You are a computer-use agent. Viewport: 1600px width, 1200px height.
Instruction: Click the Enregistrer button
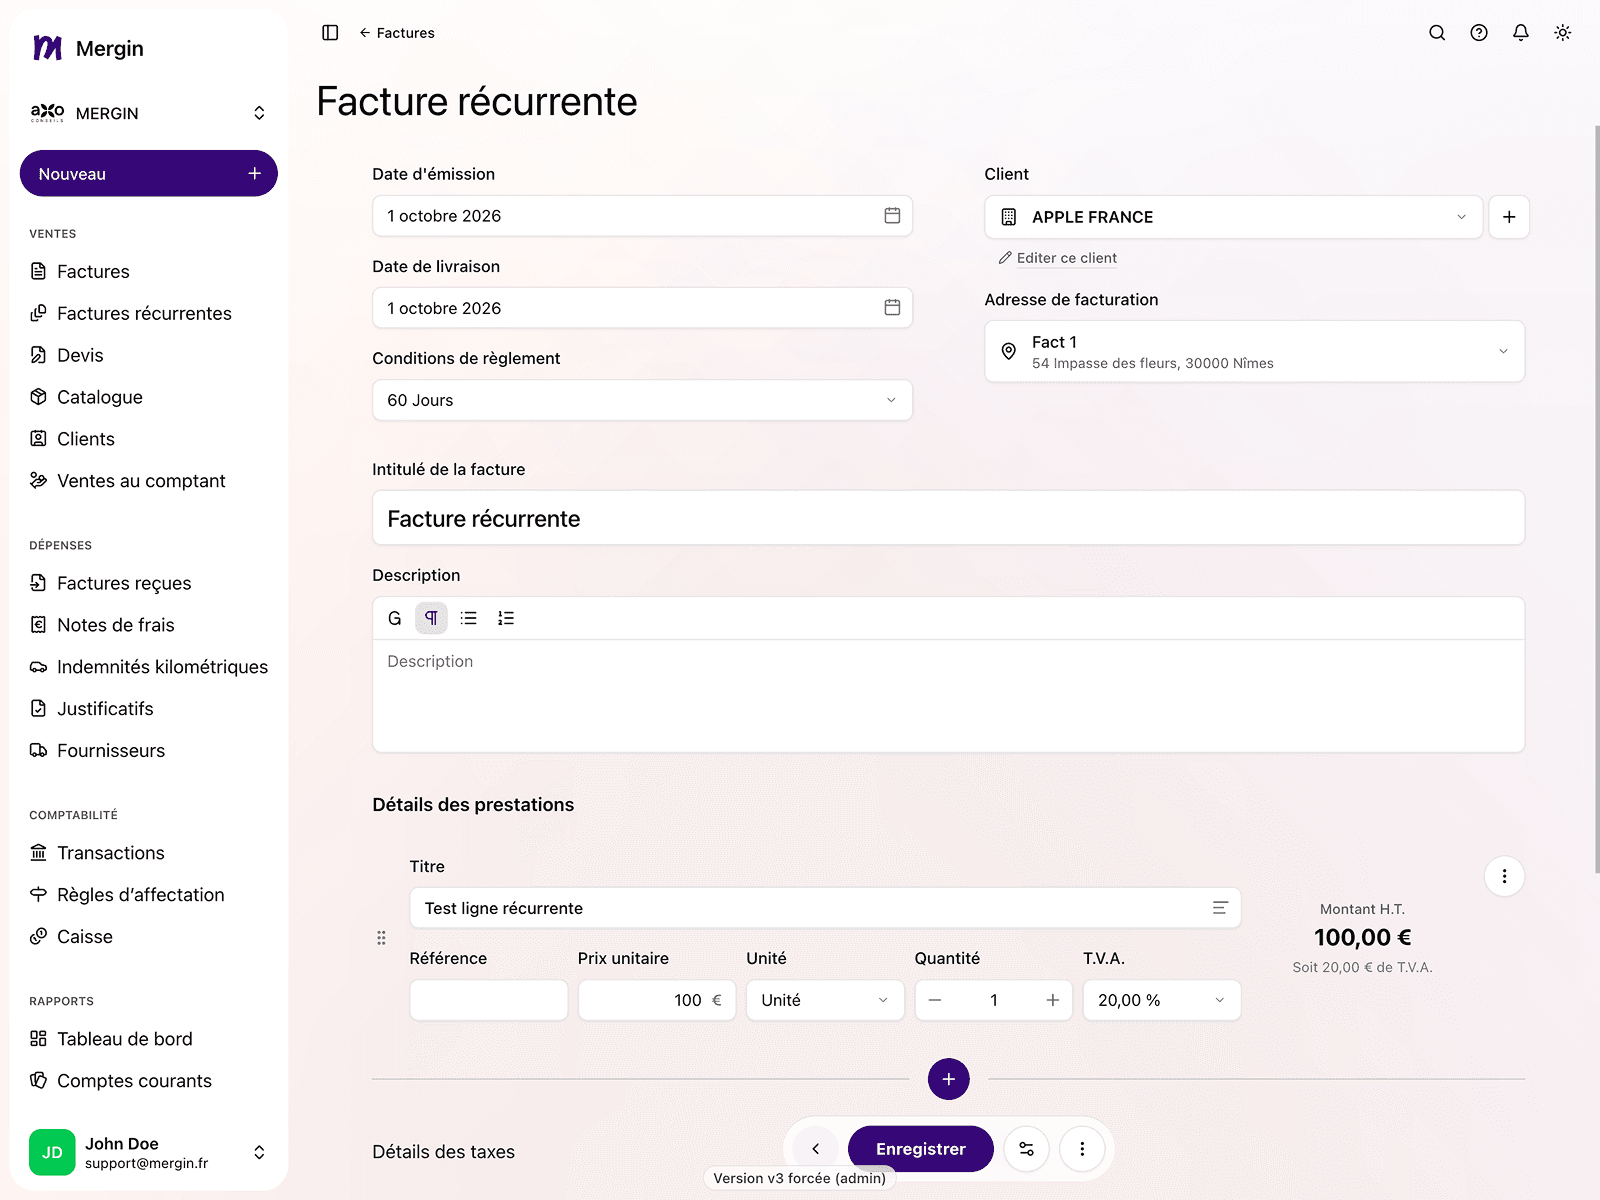click(x=921, y=1149)
